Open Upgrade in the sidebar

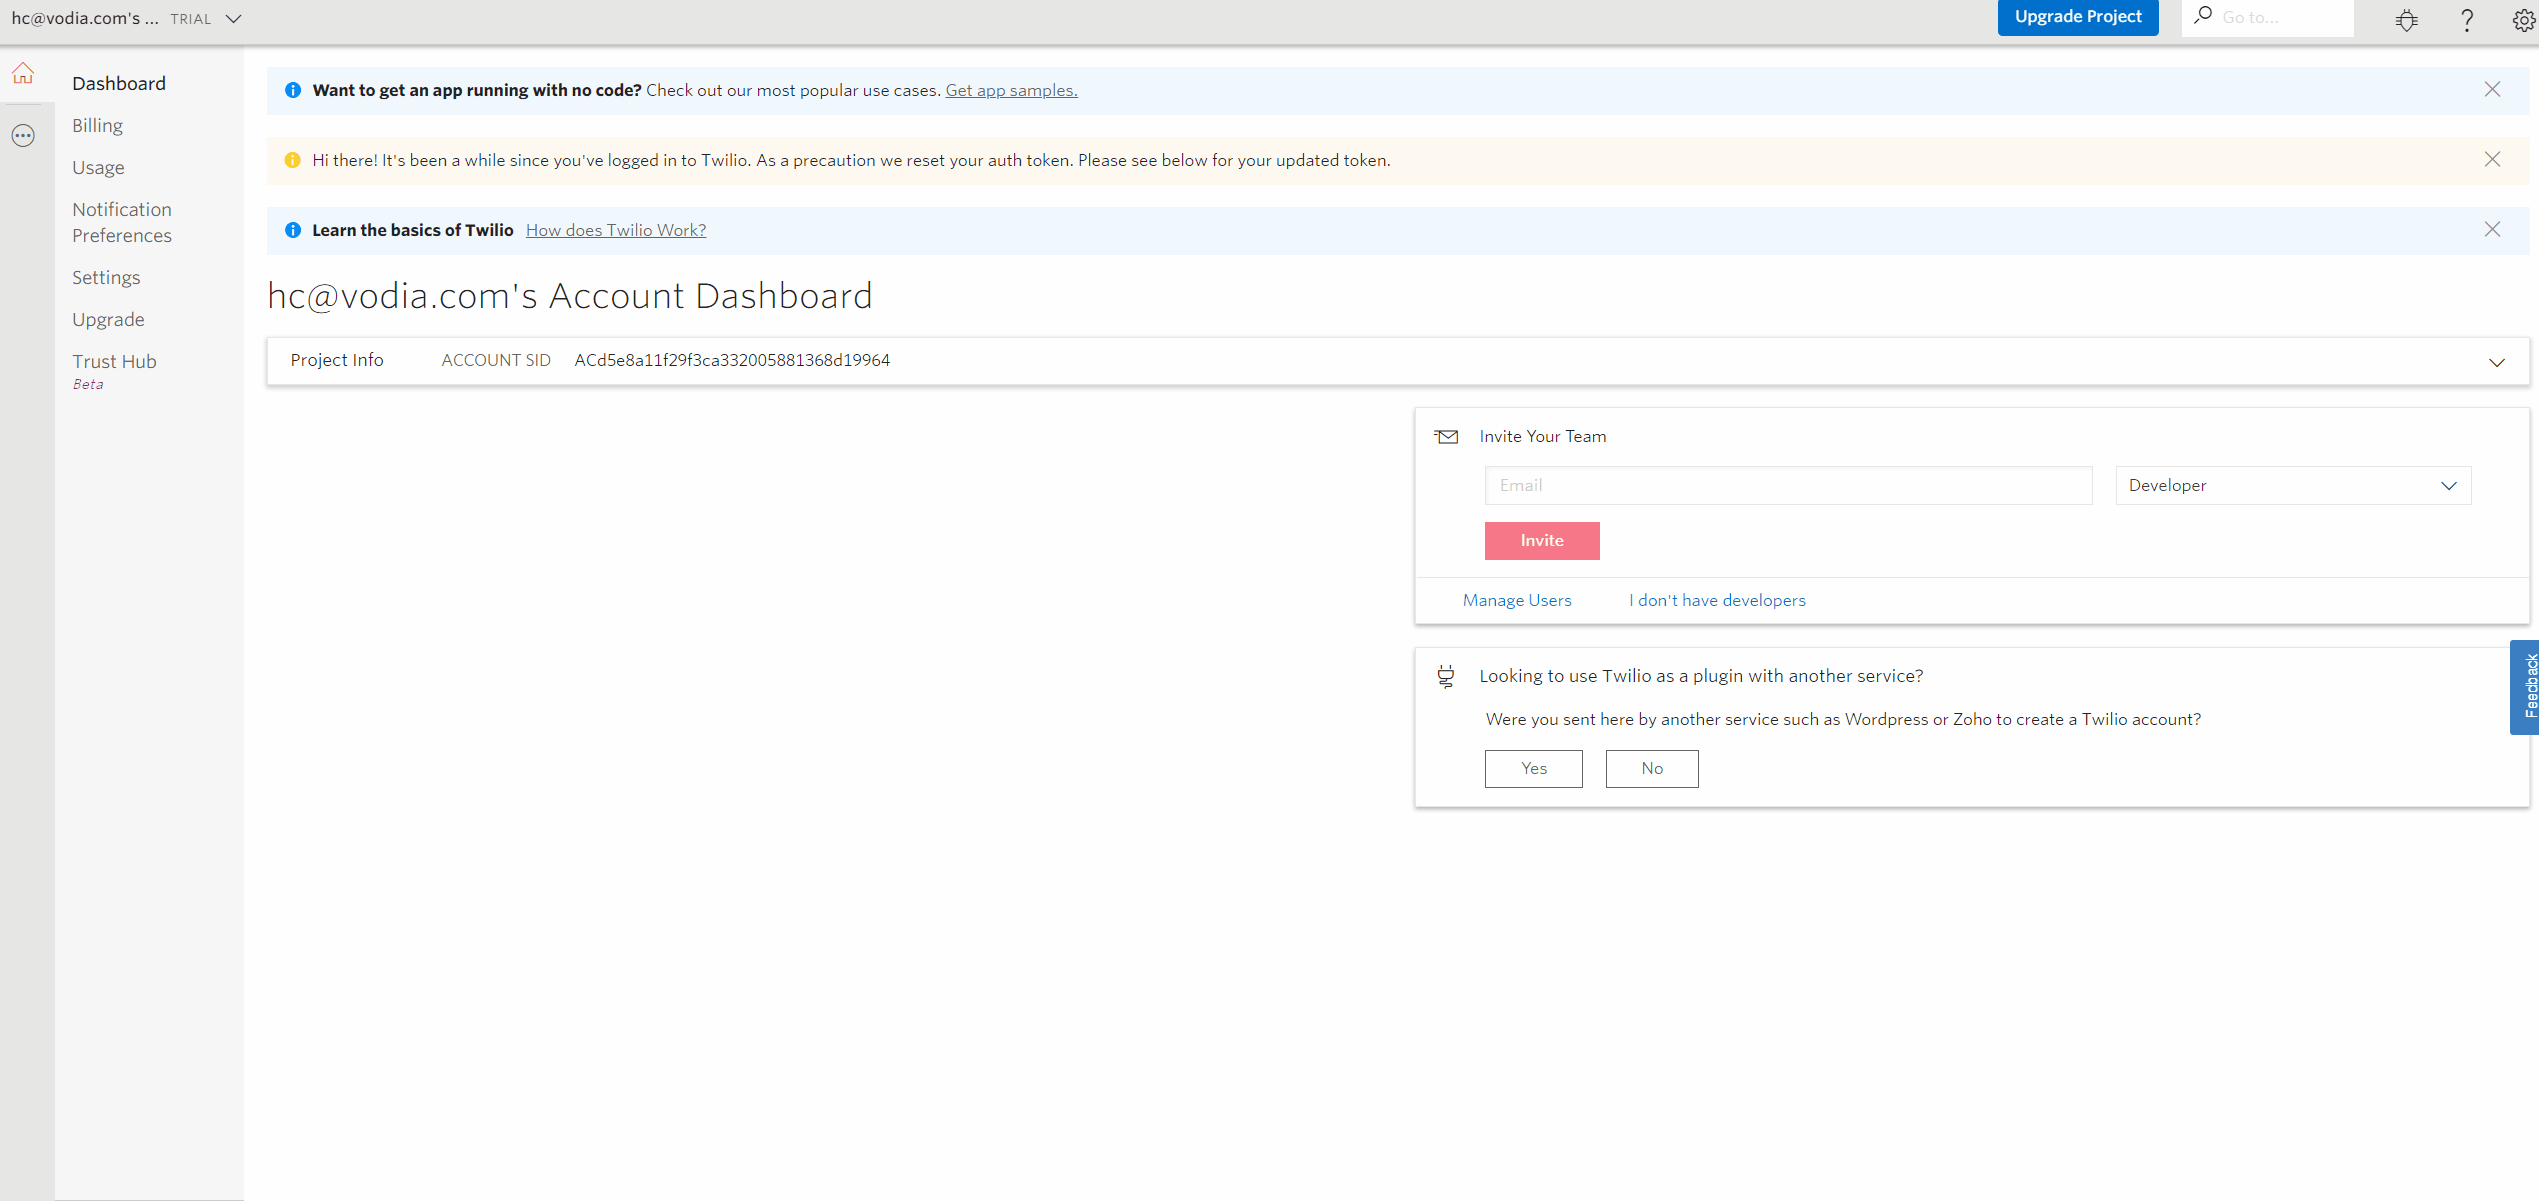[108, 319]
